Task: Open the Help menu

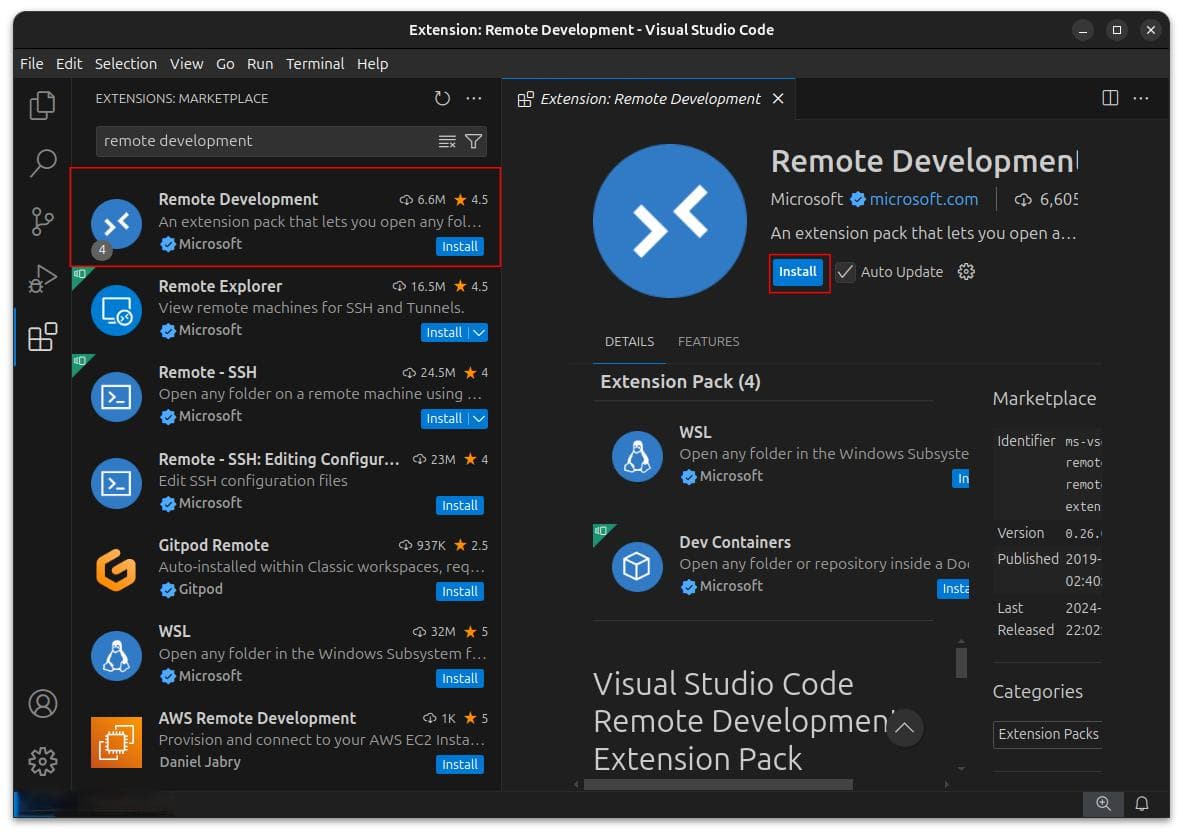Action: pyautogui.click(x=372, y=64)
